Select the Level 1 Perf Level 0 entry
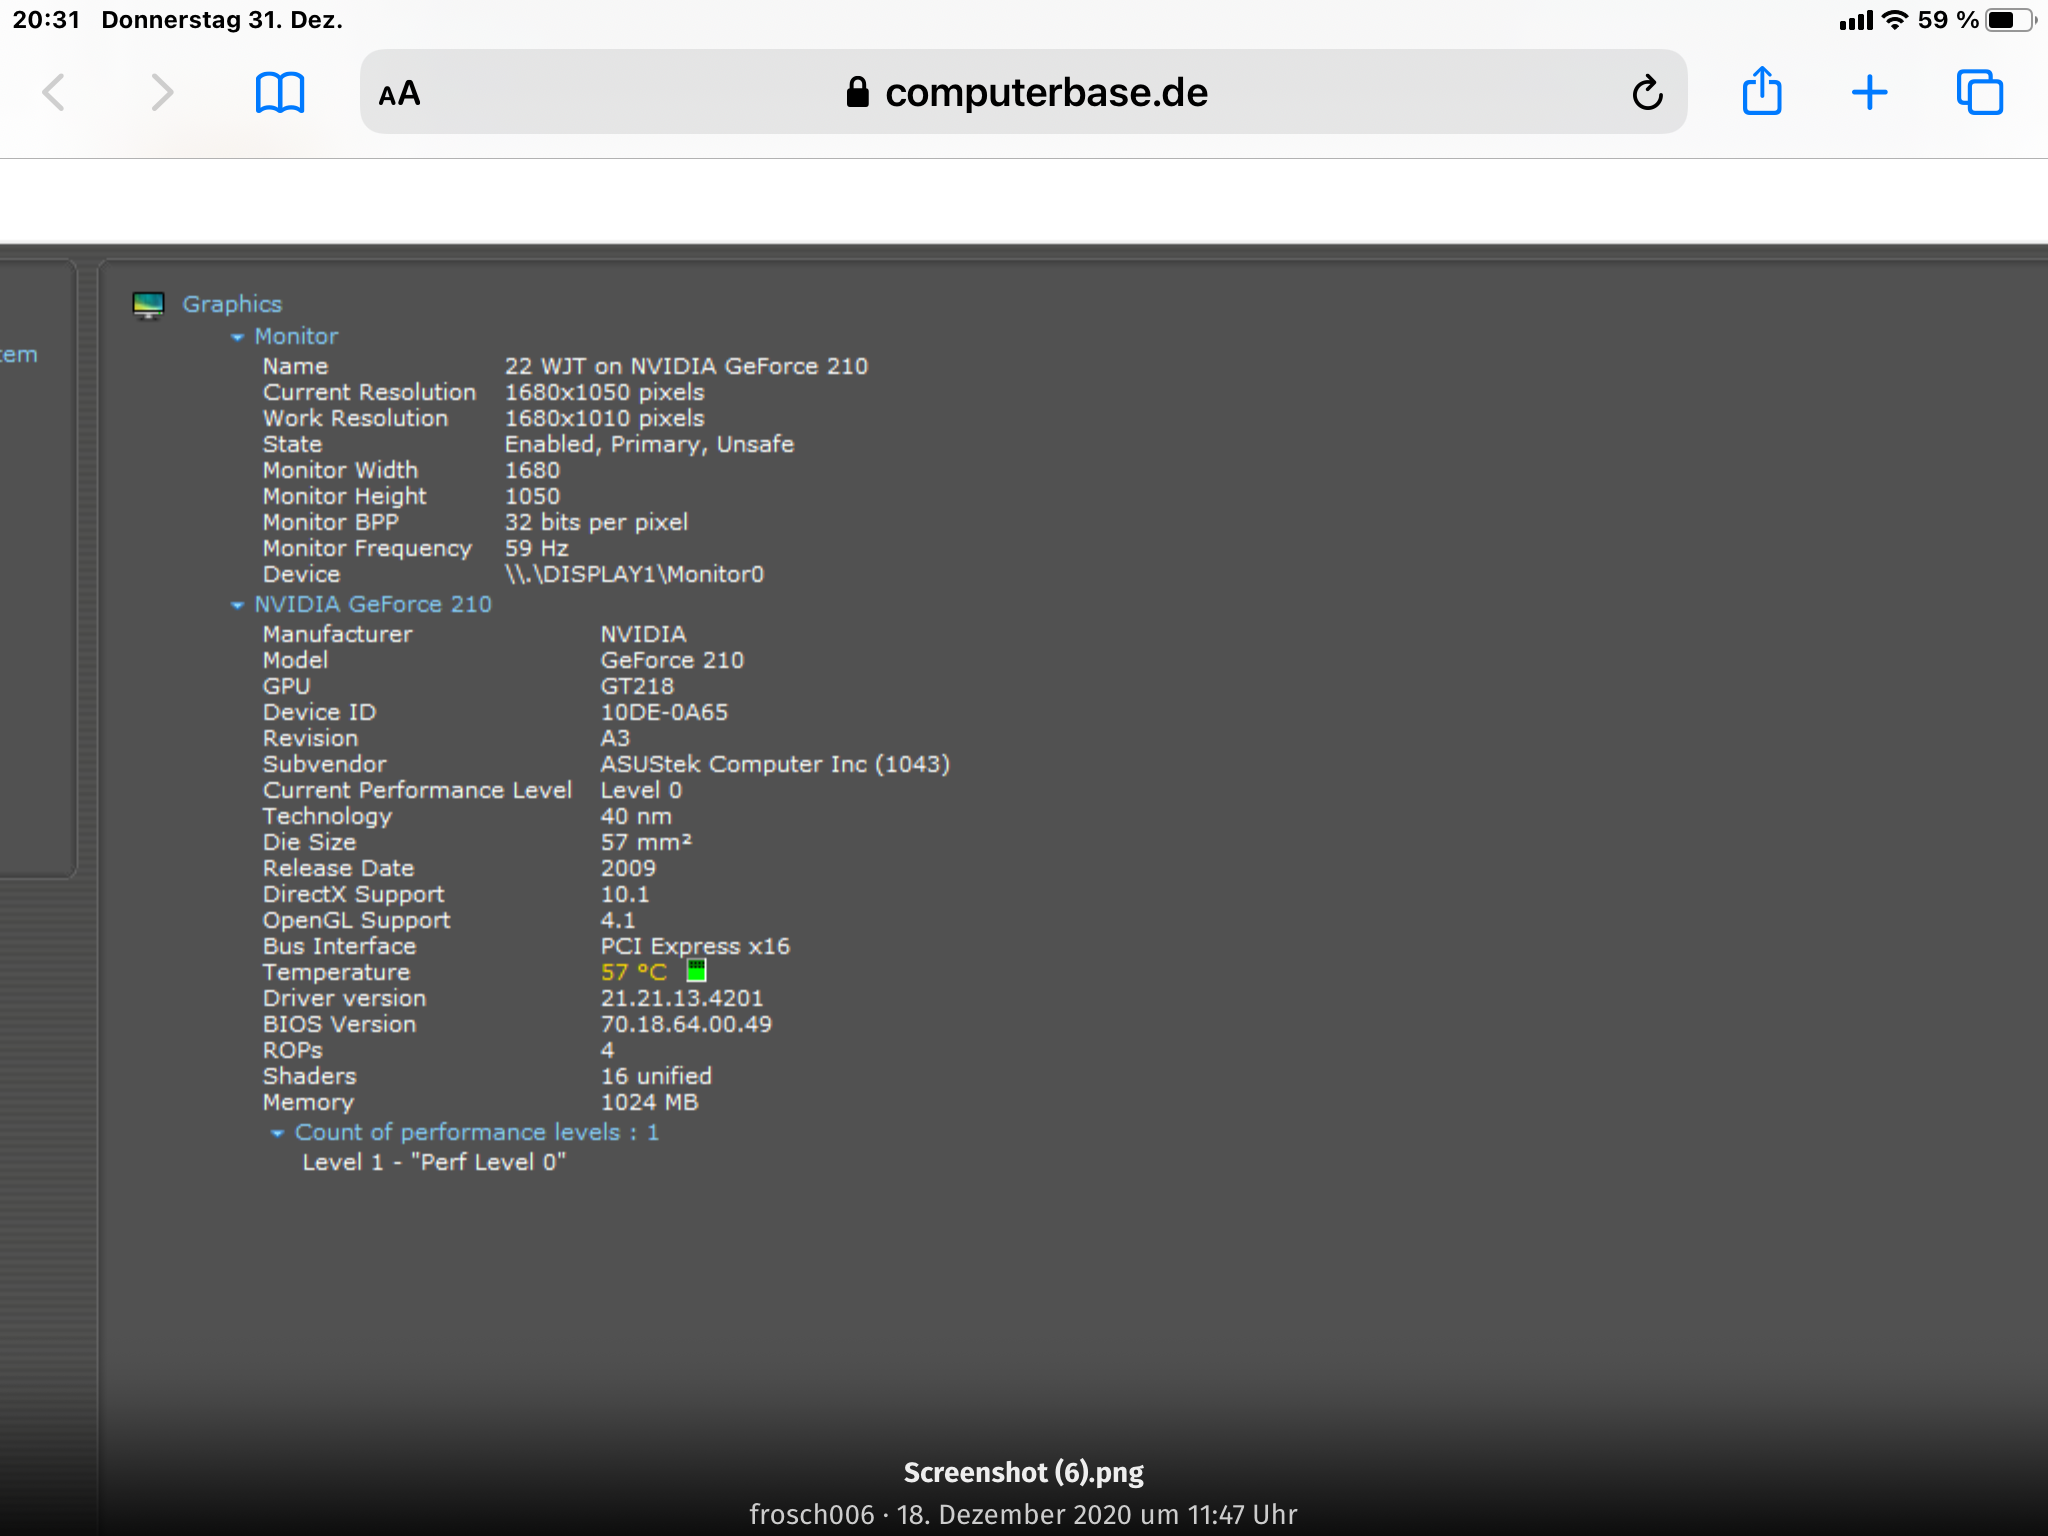 click(434, 1162)
